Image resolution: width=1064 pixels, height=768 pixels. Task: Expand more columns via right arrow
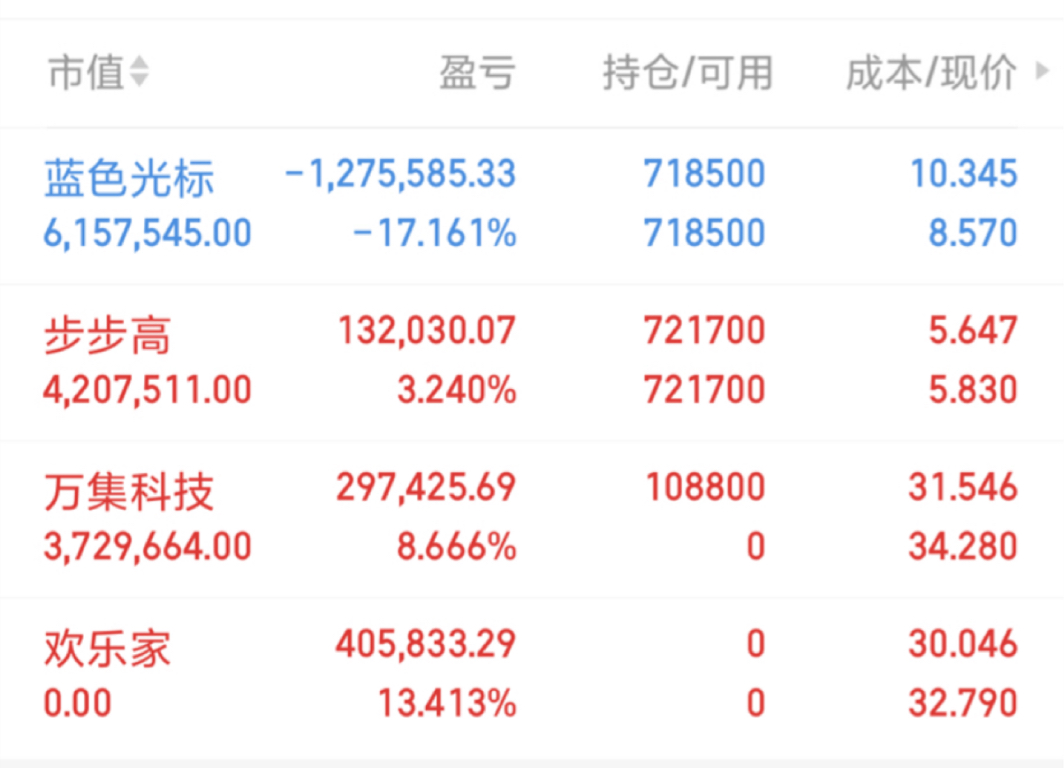(x=1042, y=71)
